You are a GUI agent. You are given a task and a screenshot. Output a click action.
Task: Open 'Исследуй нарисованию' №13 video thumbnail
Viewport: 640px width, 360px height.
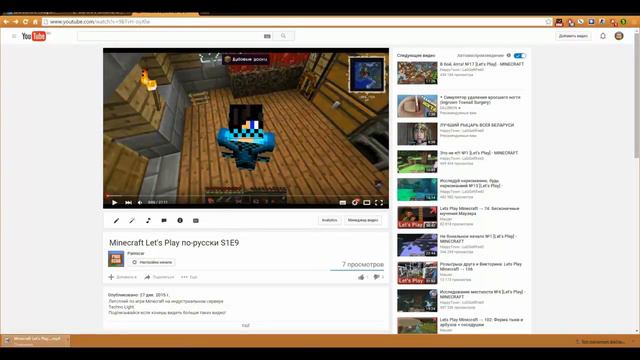417,189
